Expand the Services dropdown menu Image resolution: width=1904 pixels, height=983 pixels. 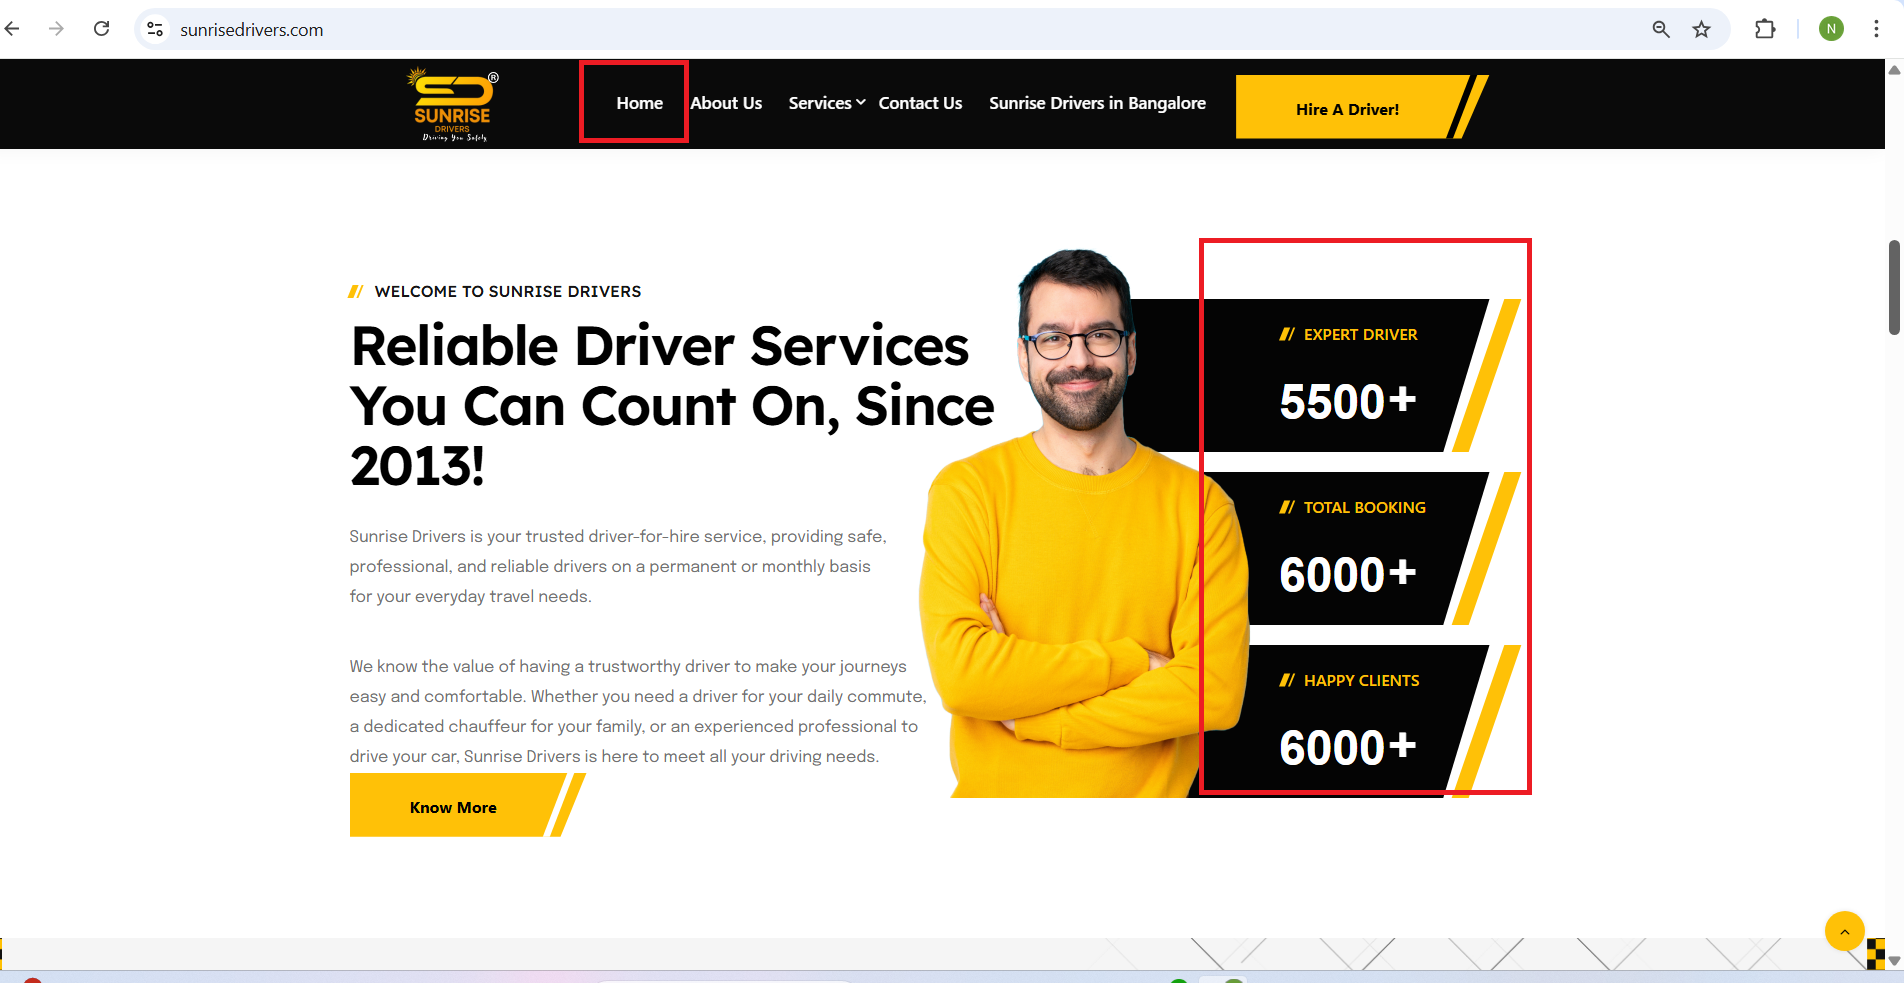click(827, 103)
